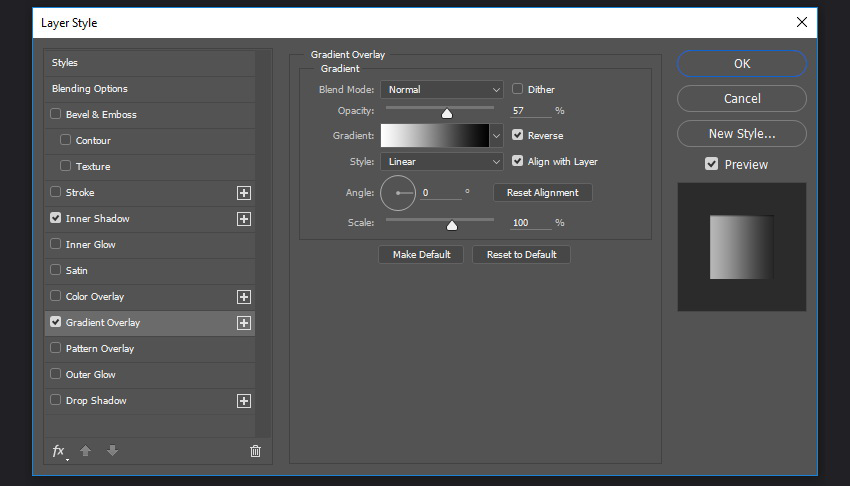Add another Stroke with plus icon

click(x=244, y=193)
